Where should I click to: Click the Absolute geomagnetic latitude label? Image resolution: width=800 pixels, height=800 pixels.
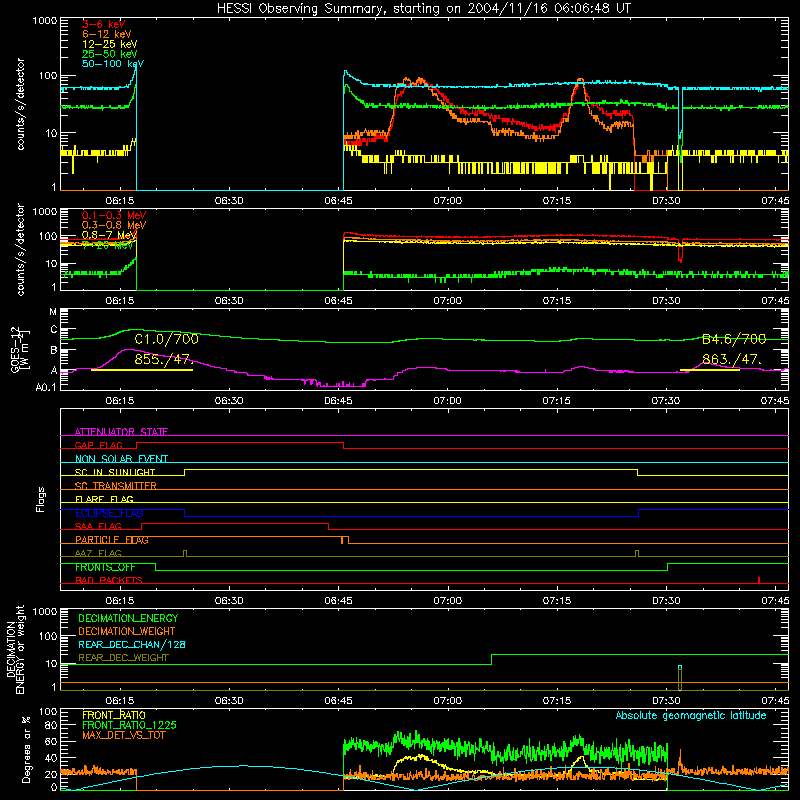(691, 715)
